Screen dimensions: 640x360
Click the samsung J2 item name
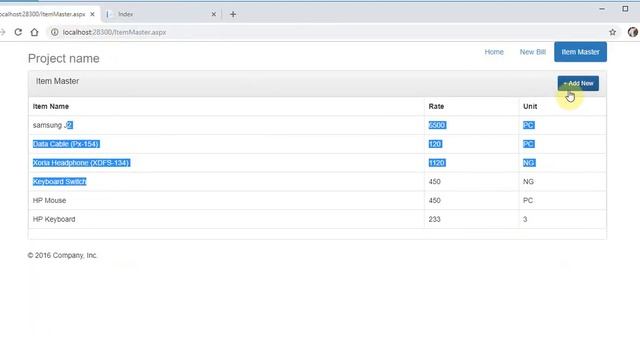[53, 125]
